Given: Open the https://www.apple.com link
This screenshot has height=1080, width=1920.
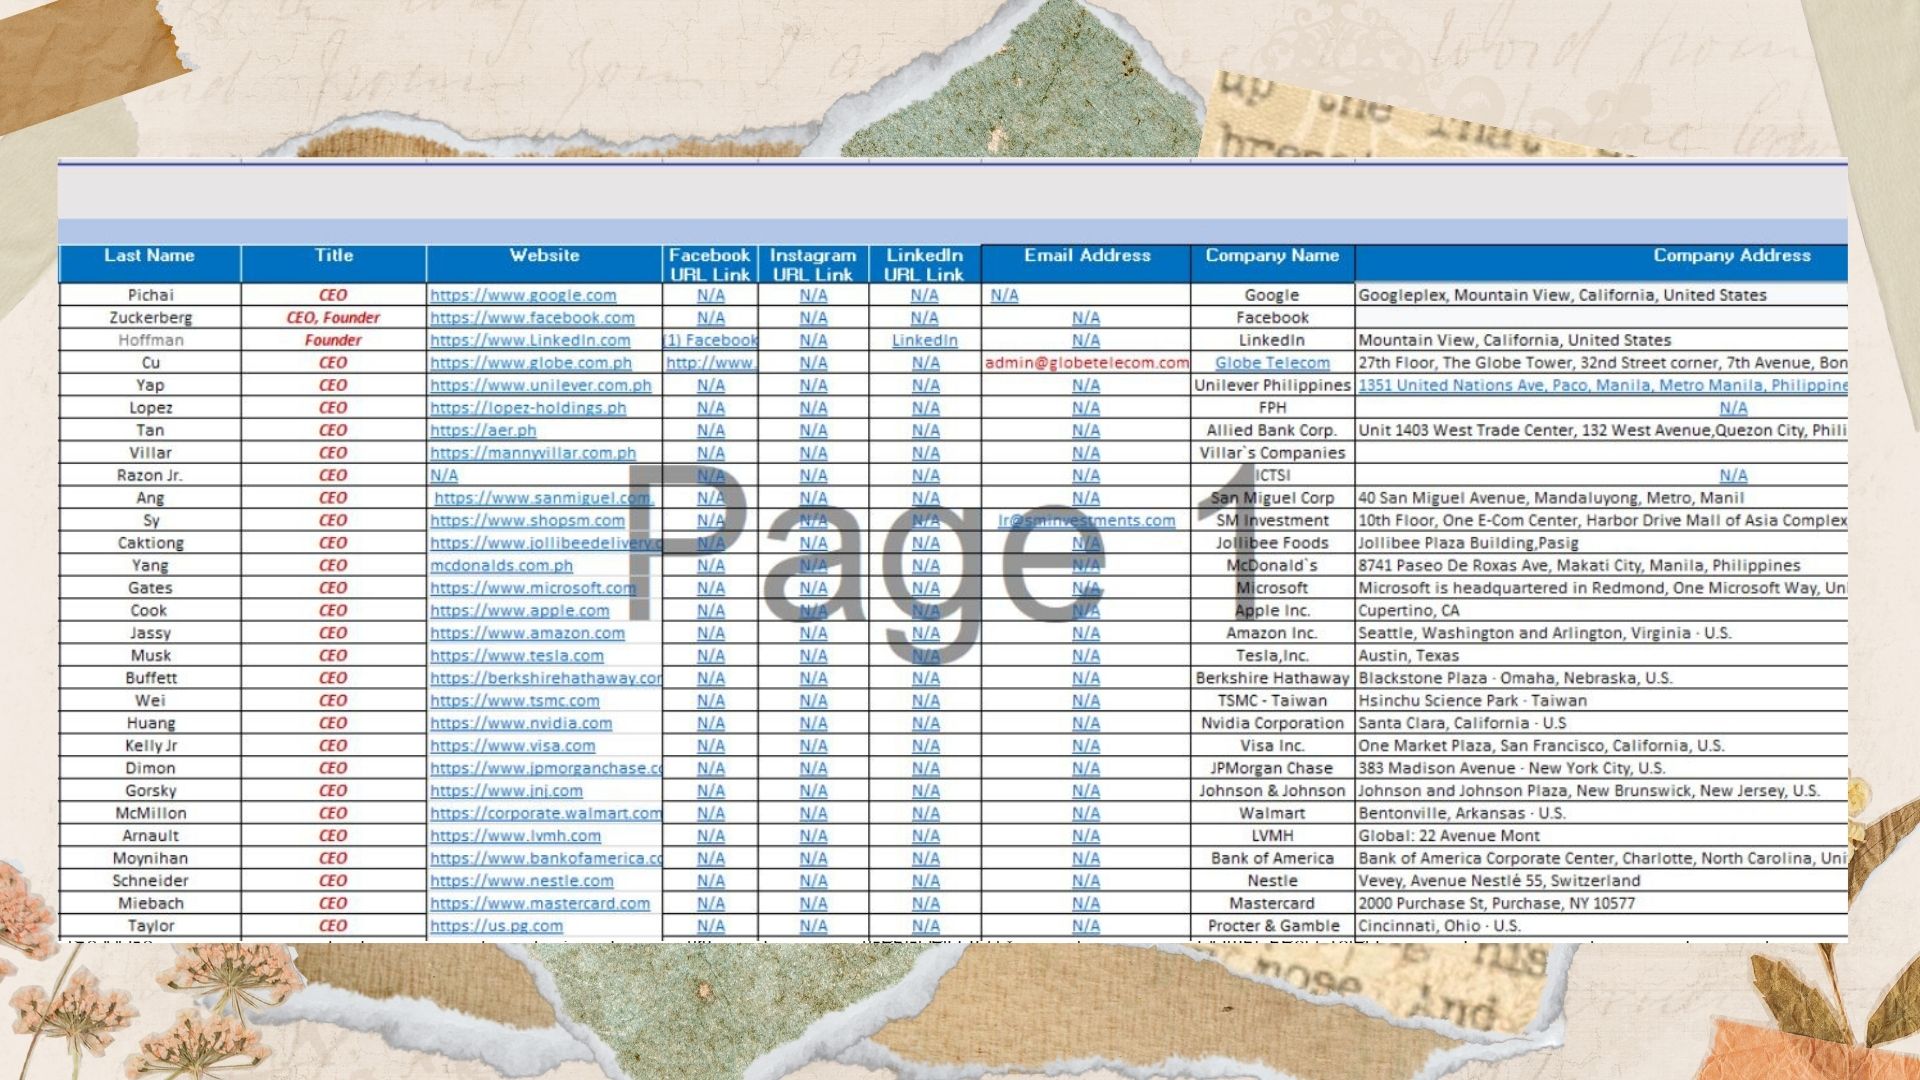Looking at the screenshot, I should click(x=519, y=611).
